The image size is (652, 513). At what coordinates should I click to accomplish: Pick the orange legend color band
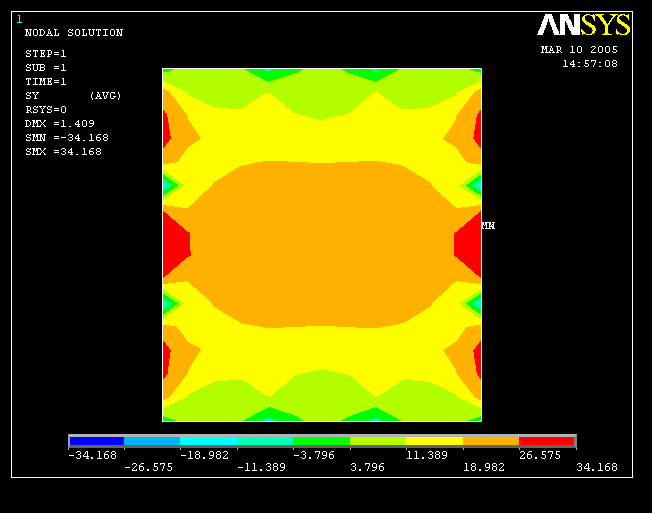491,441
